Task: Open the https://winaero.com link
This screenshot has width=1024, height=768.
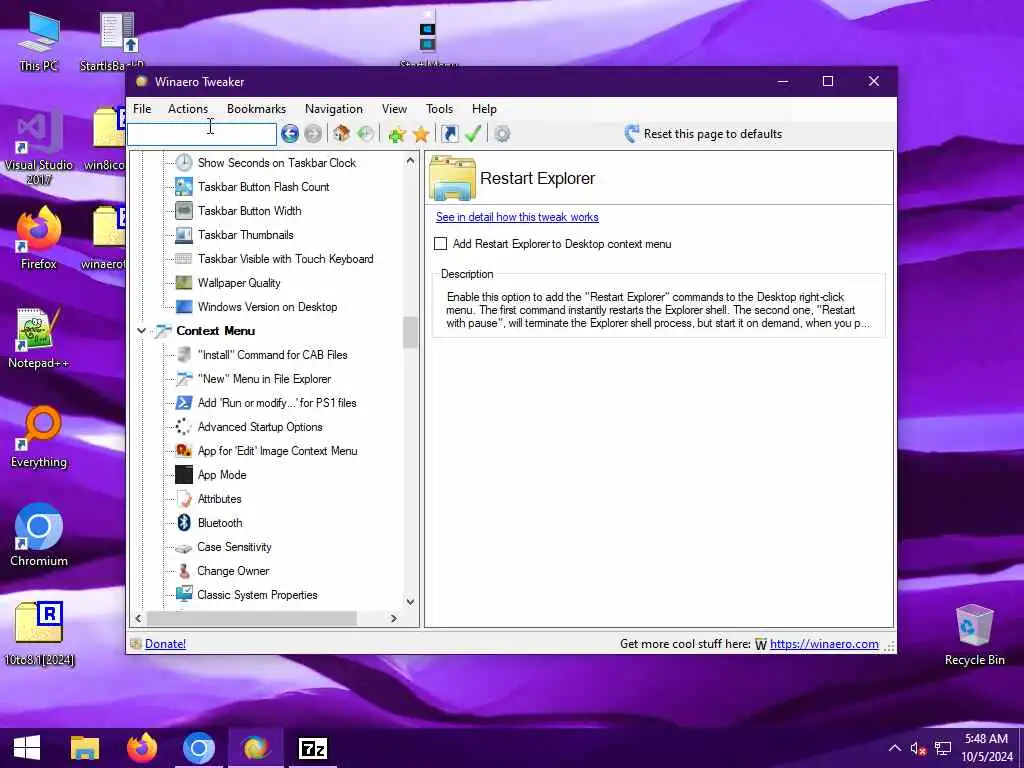Action: [824, 644]
